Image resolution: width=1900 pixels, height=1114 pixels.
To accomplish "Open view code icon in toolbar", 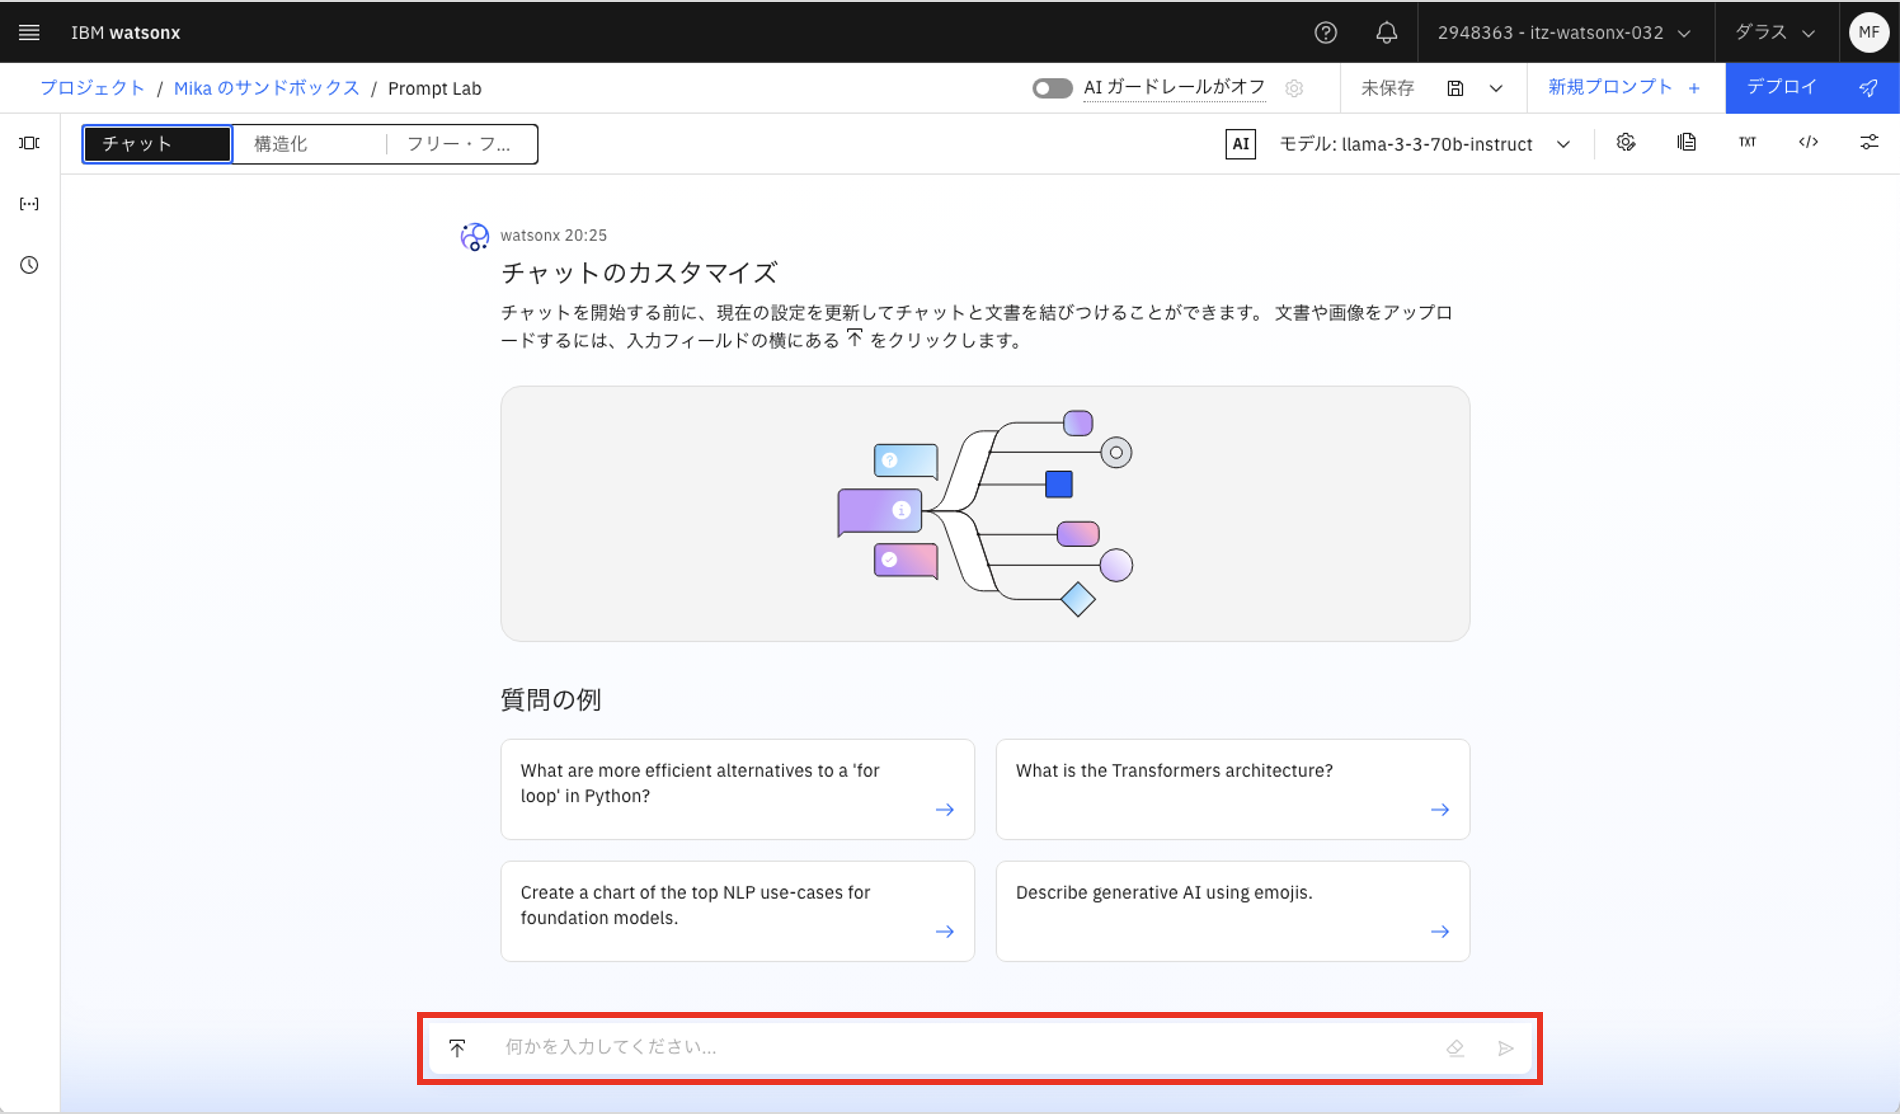I will click(1808, 142).
